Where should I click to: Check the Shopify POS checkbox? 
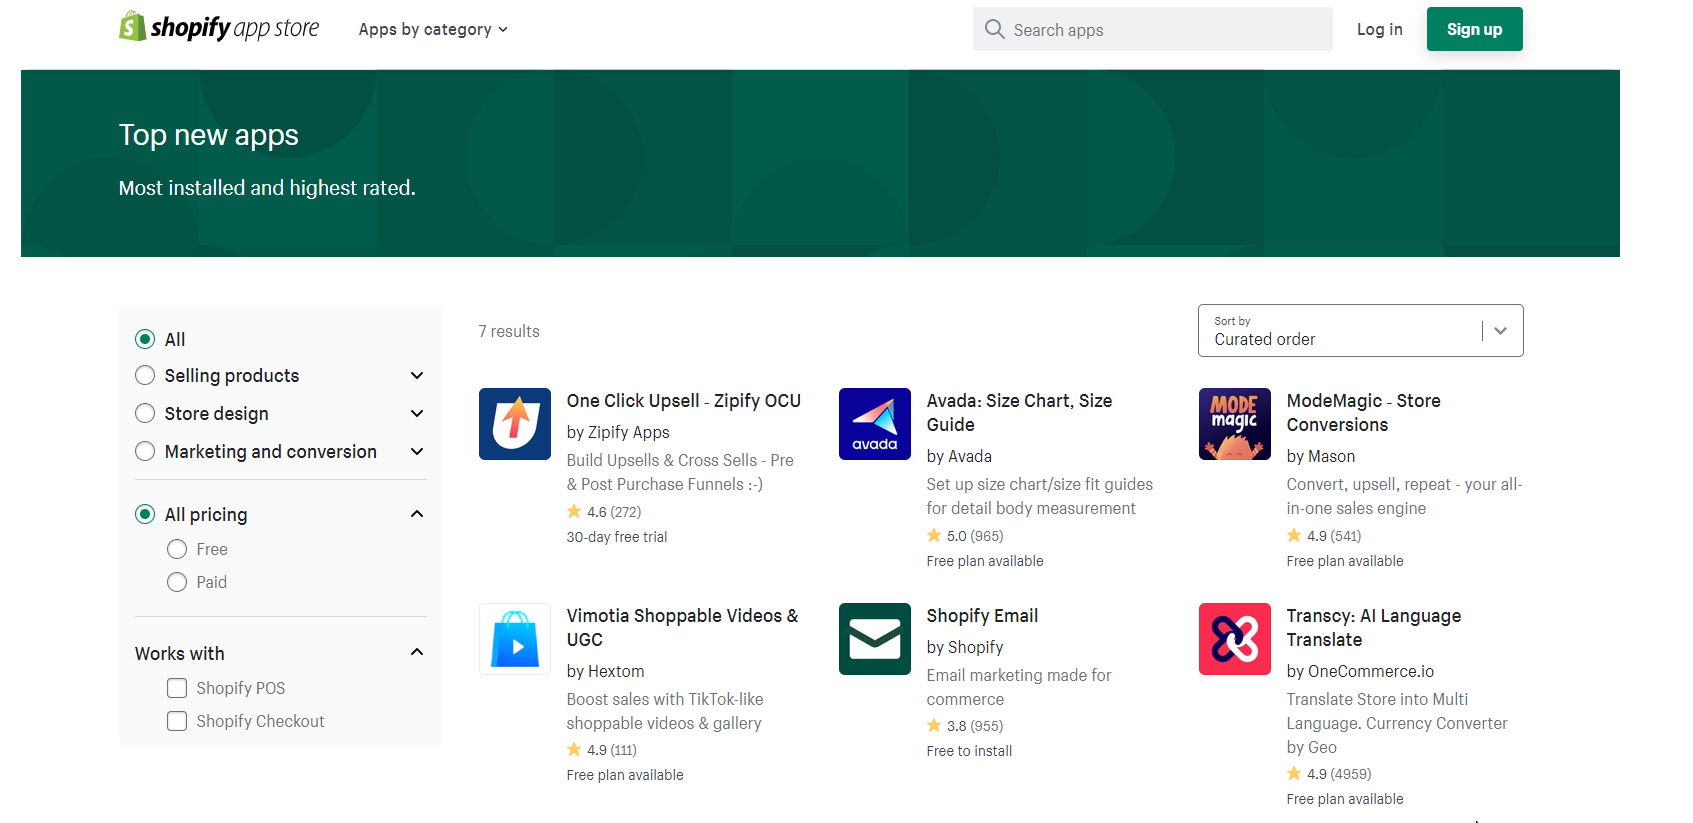click(177, 688)
